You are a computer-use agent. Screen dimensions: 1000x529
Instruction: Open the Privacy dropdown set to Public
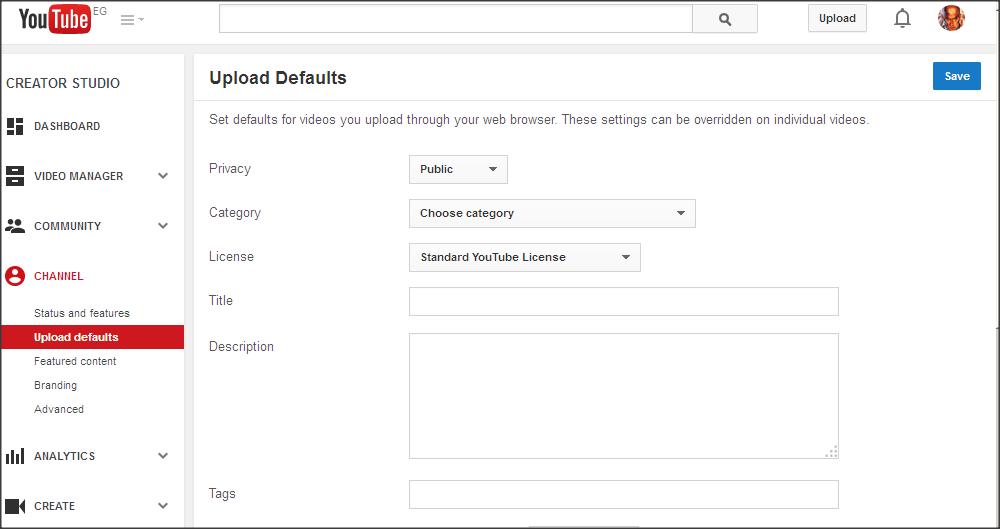pyautogui.click(x=458, y=169)
